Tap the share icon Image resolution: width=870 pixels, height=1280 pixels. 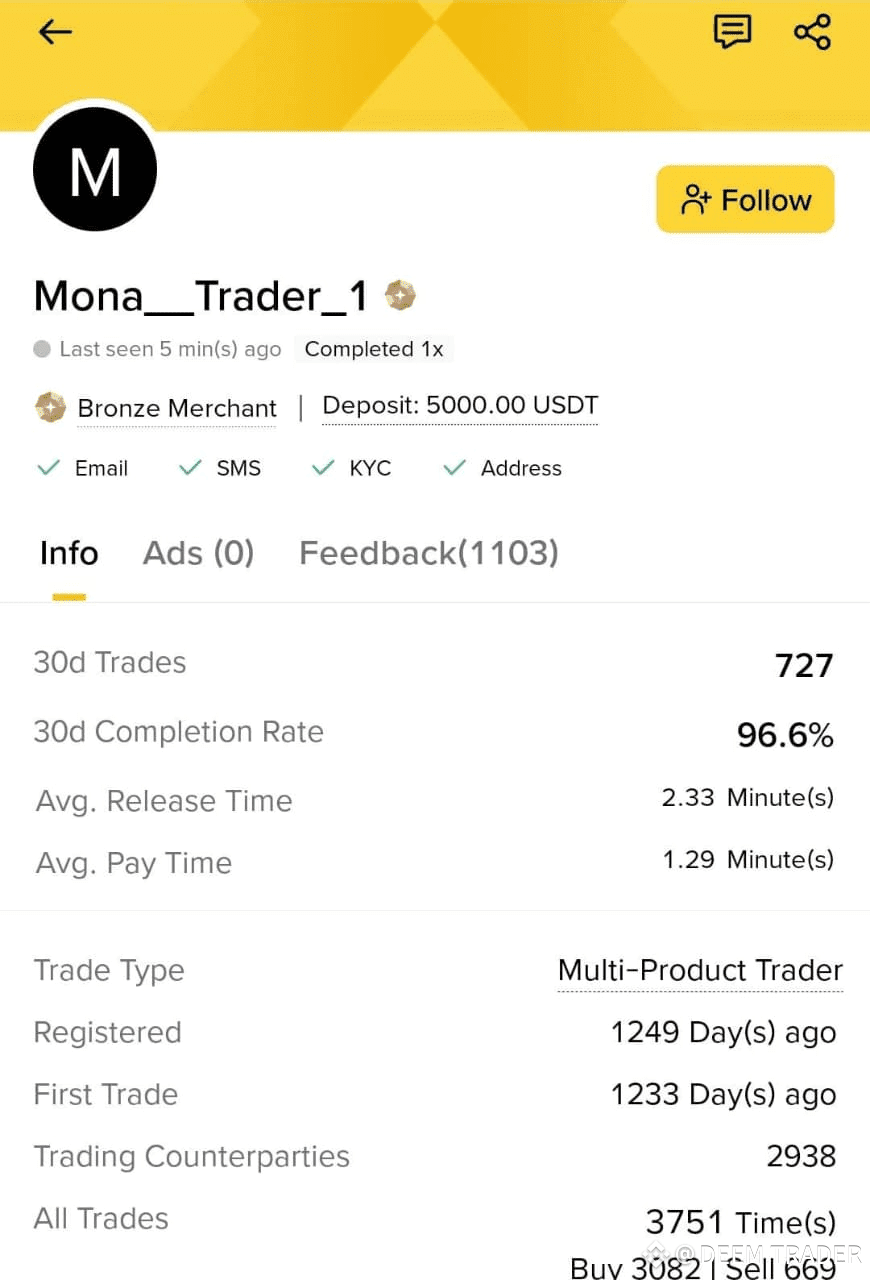coord(812,32)
